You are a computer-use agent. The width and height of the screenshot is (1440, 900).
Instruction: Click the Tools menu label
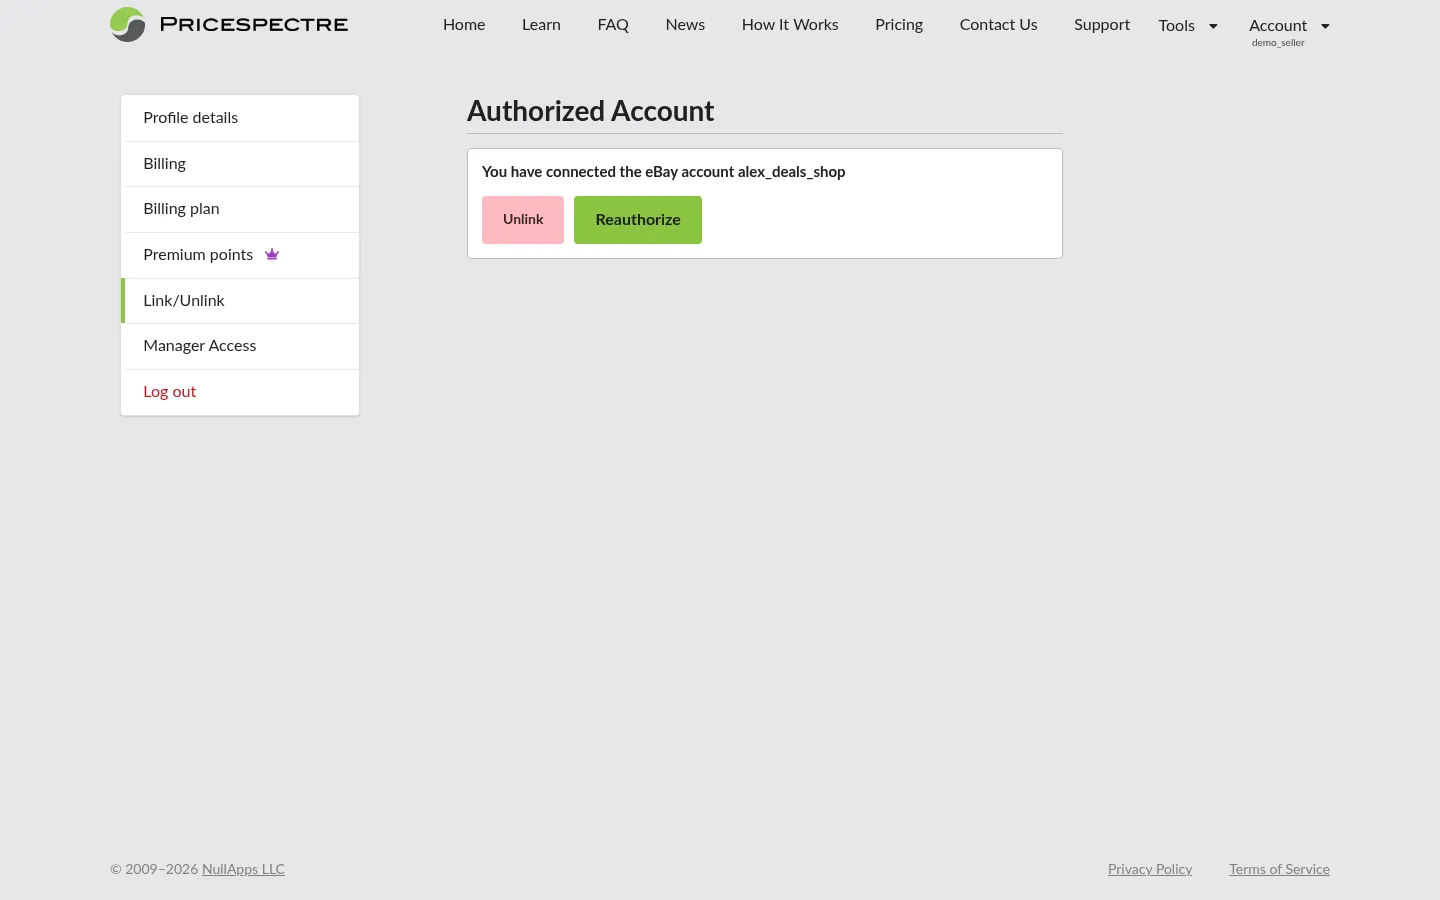(x=1176, y=26)
